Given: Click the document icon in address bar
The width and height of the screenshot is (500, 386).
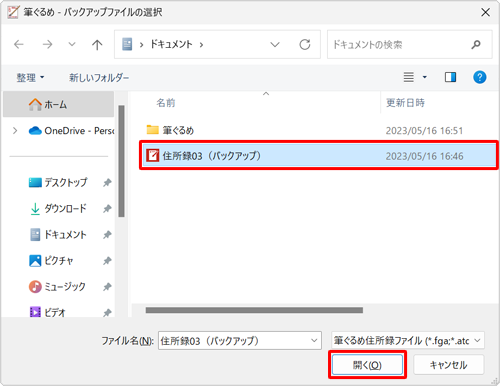Looking at the screenshot, I should (x=127, y=44).
